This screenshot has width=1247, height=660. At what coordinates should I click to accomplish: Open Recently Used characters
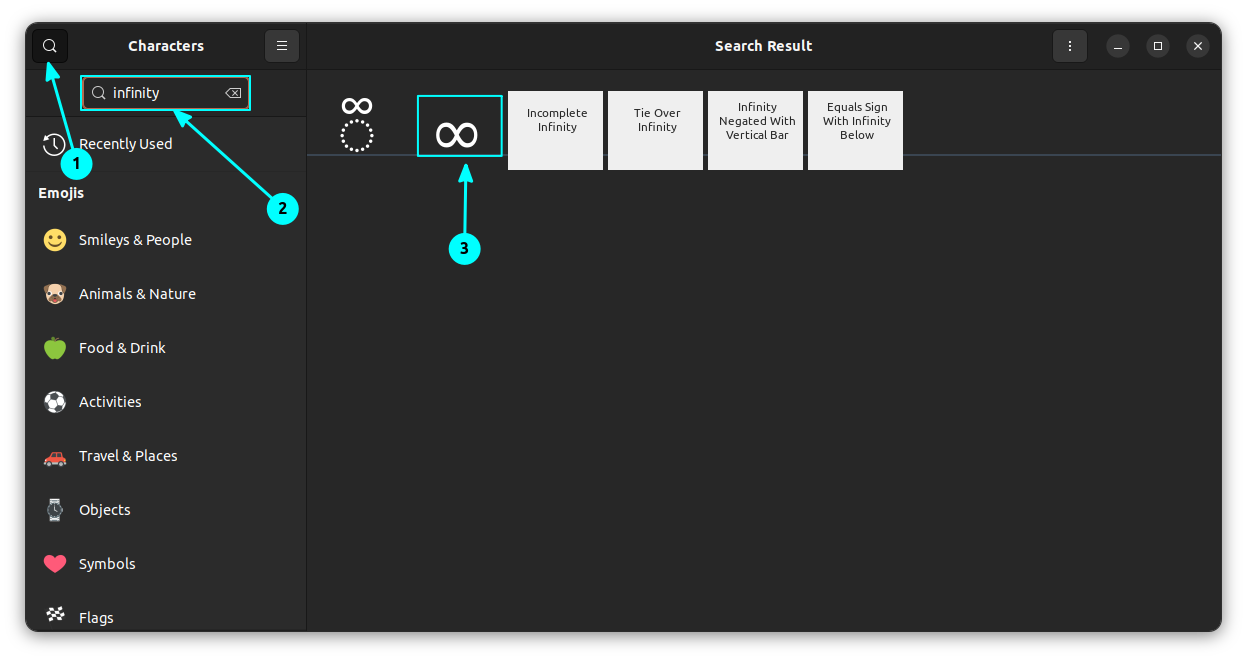coord(125,143)
